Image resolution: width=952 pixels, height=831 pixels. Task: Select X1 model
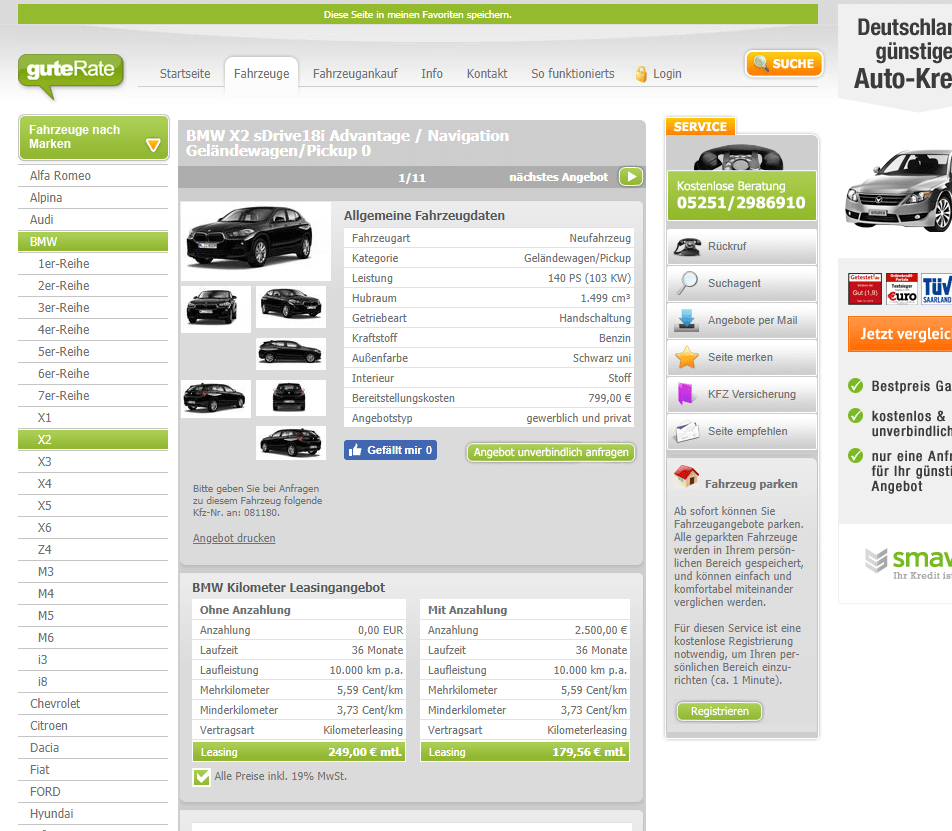pos(93,418)
